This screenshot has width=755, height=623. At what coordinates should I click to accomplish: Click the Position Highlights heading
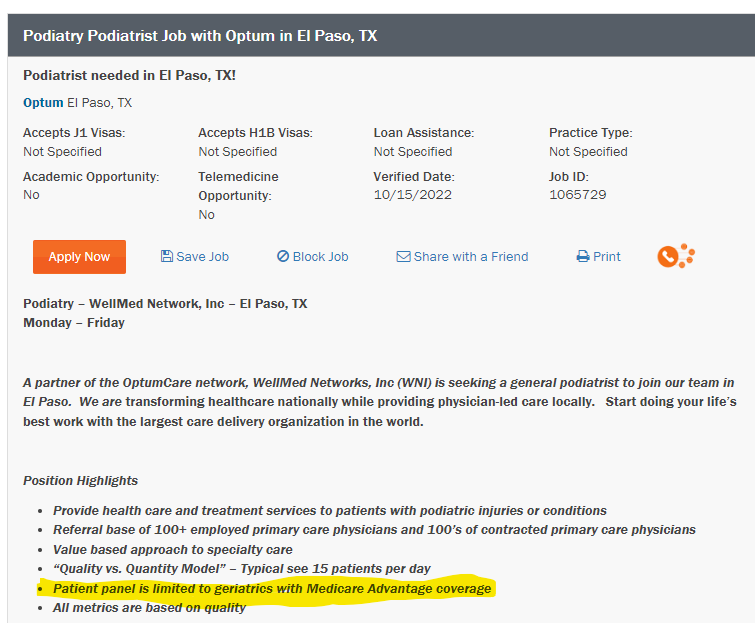pos(80,480)
